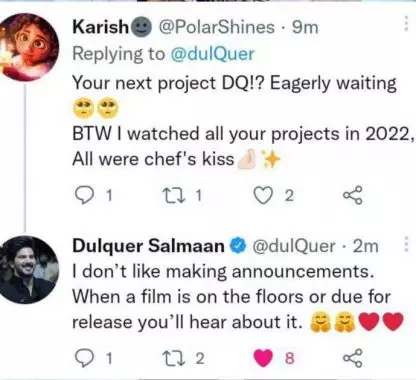Open more options menu on Karish's tweet

[406, 23]
